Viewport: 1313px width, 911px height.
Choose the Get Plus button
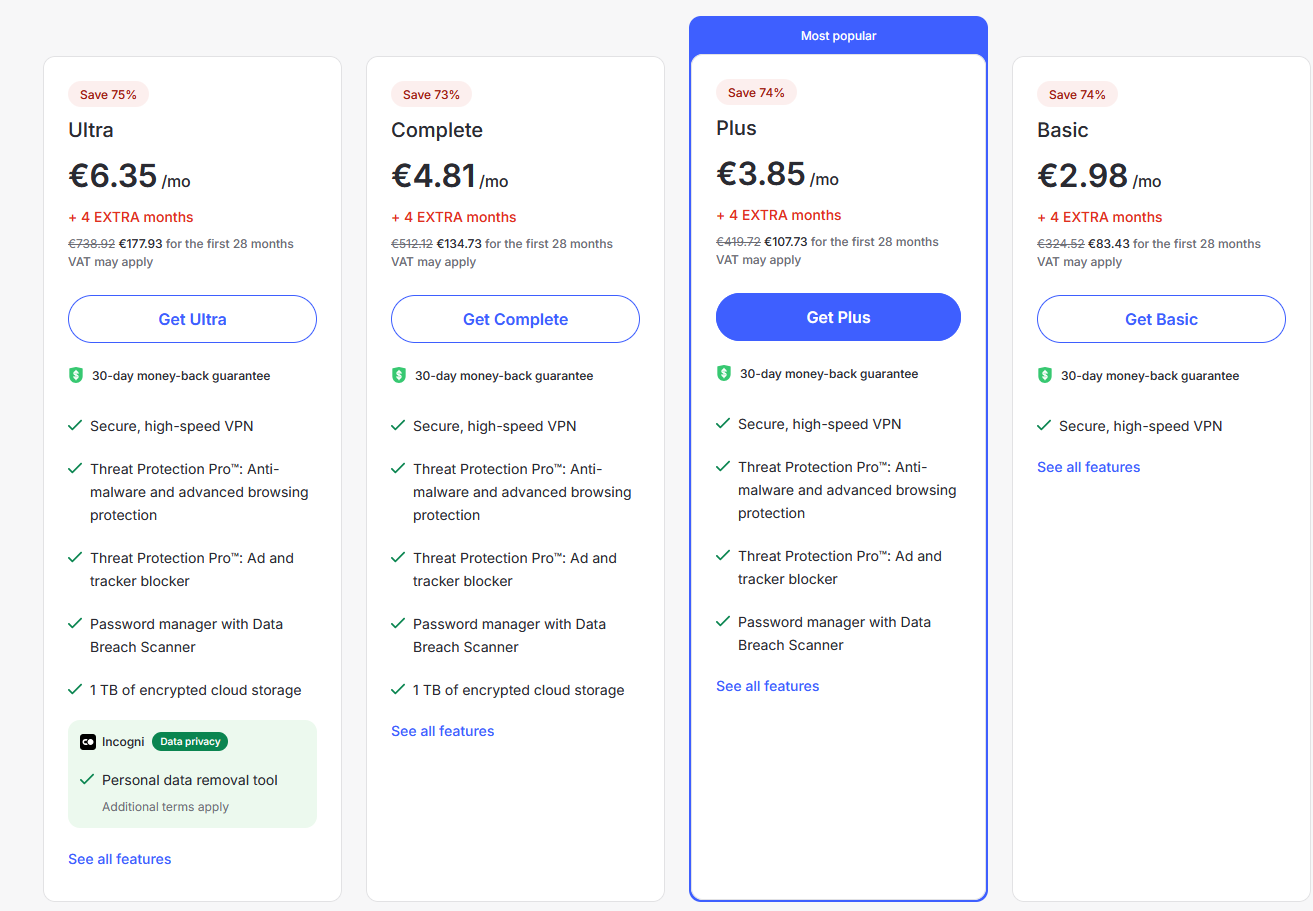[x=838, y=317]
